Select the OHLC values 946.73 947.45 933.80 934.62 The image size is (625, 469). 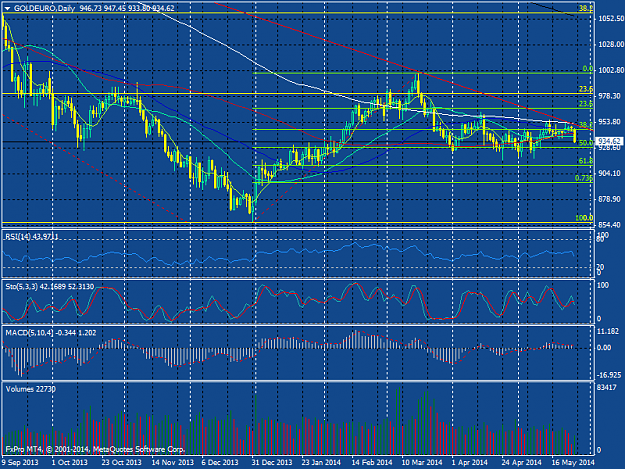(128, 8)
